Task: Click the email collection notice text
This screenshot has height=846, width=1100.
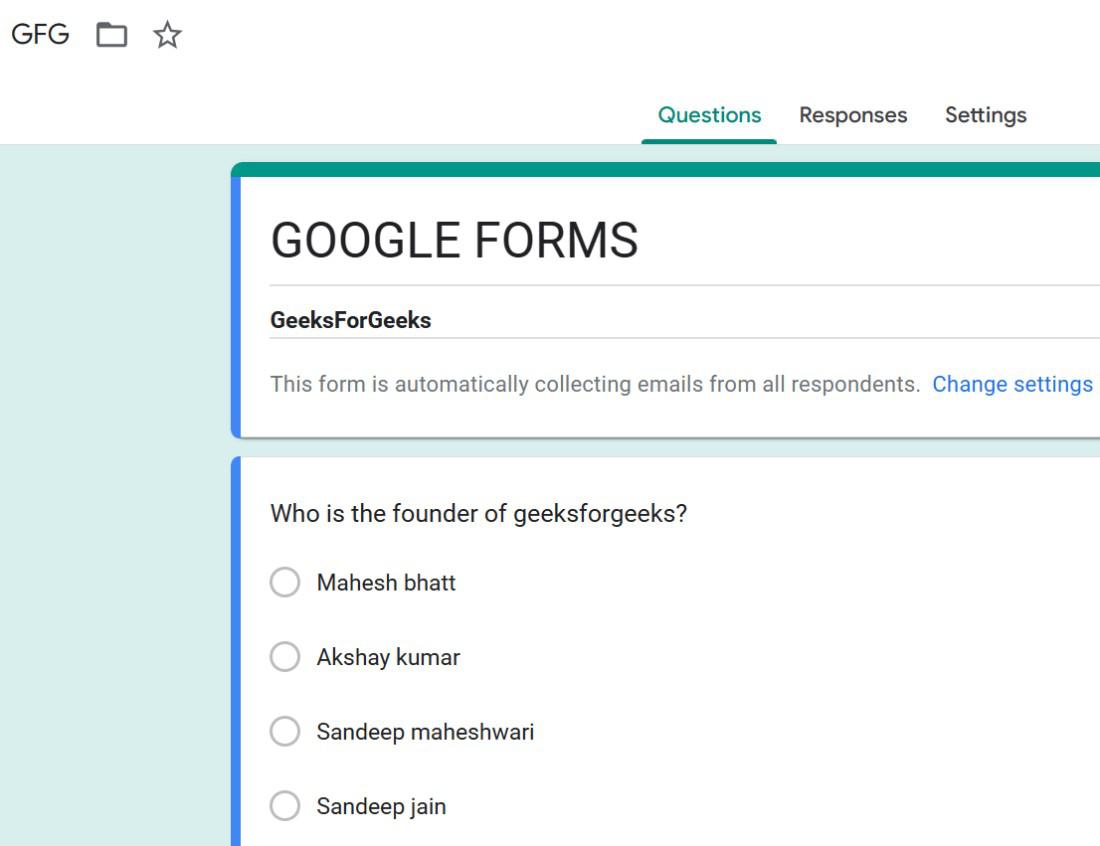Action: tap(594, 384)
